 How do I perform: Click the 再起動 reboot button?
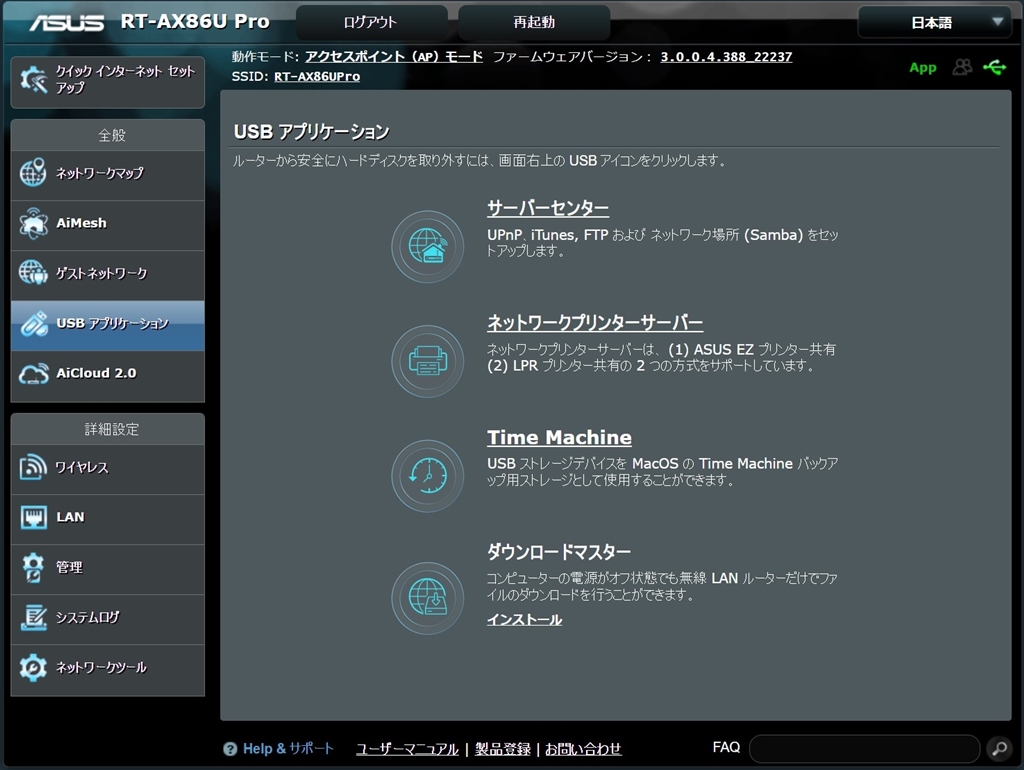click(x=534, y=22)
